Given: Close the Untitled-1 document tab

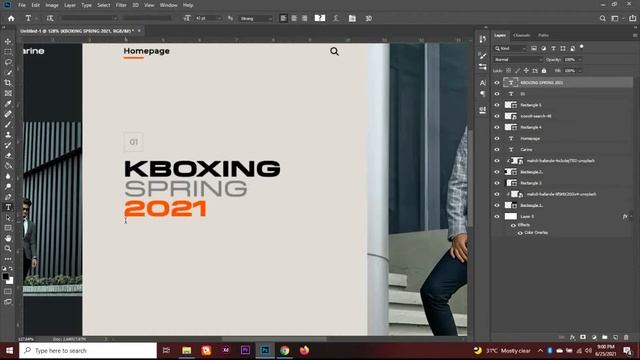Looking at the screenshot, I should 139,31.
